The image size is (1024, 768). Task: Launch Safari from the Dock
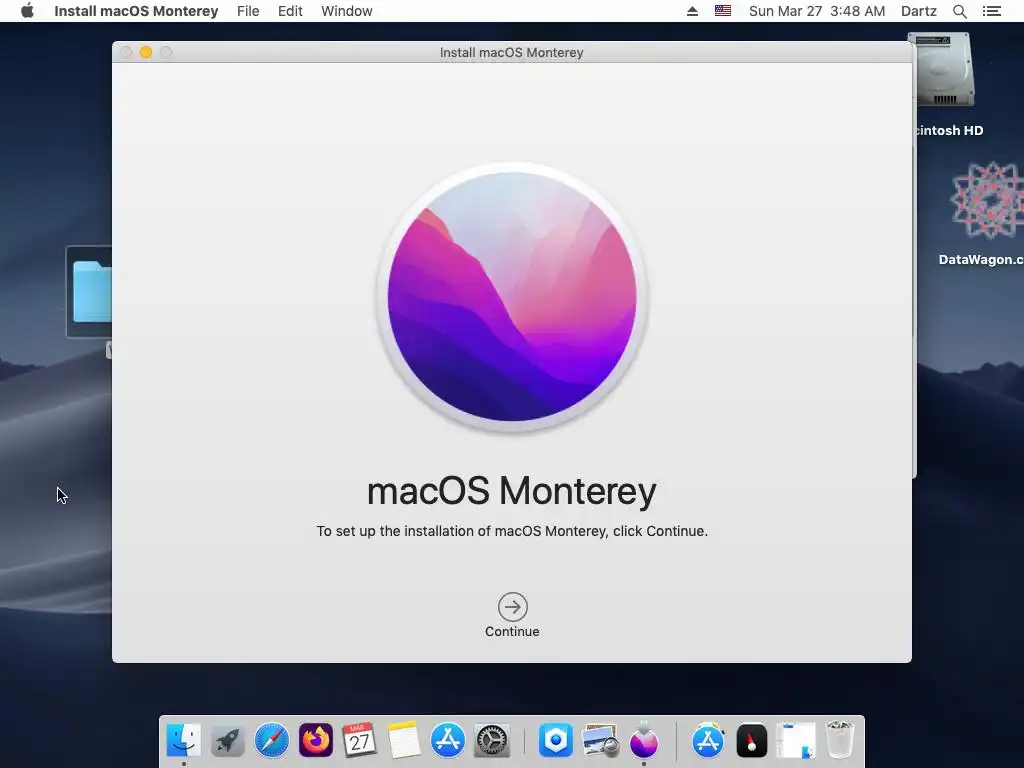click(x=272, y=741)
